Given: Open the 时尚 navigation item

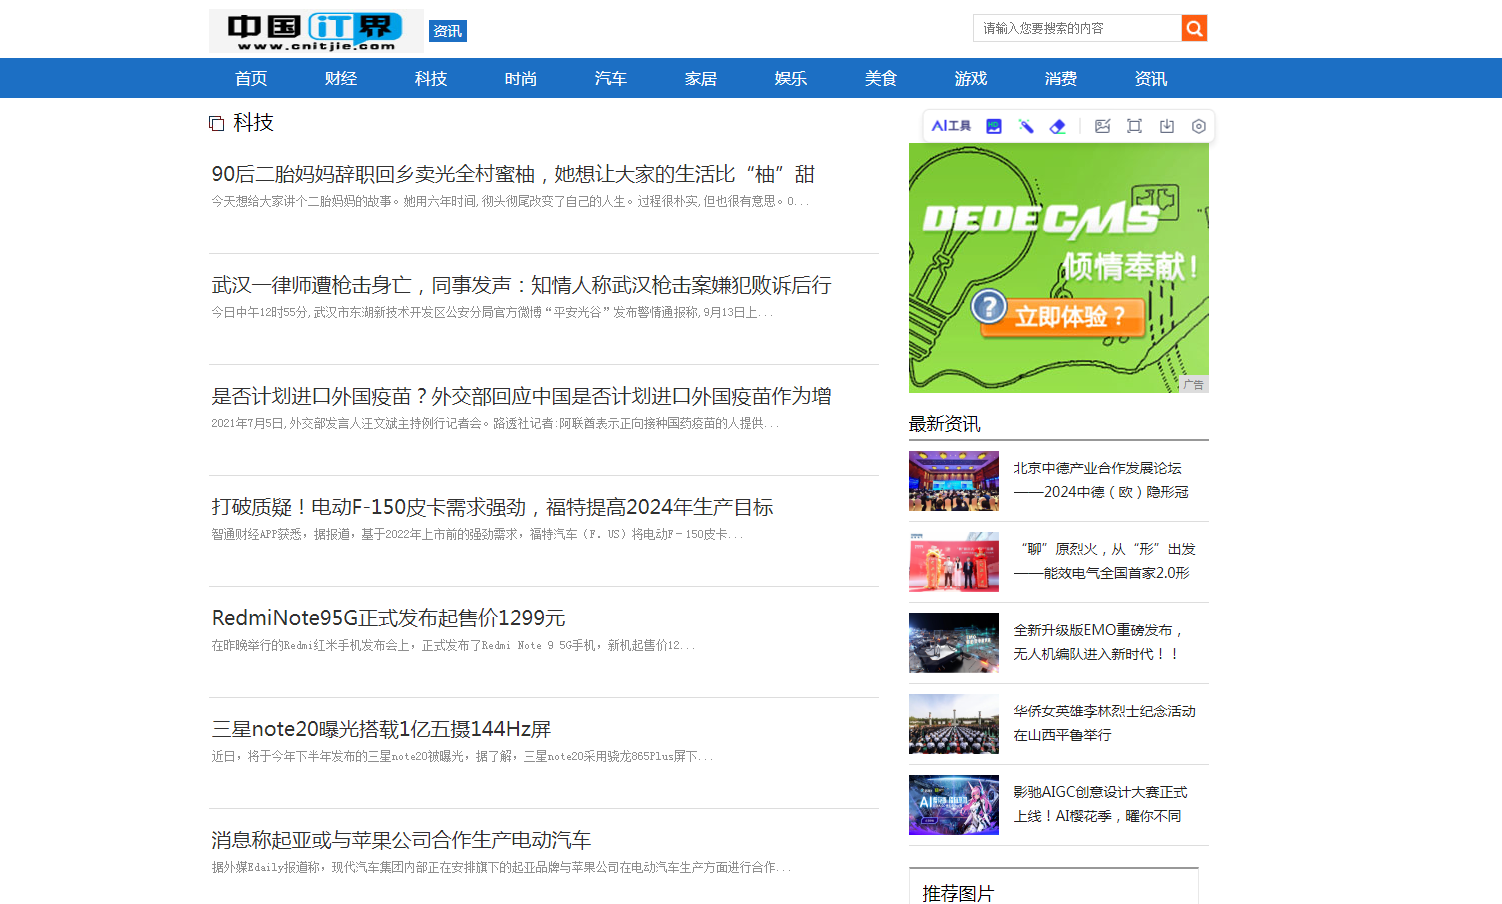Looking at the screenshot, I should (521, 78).
